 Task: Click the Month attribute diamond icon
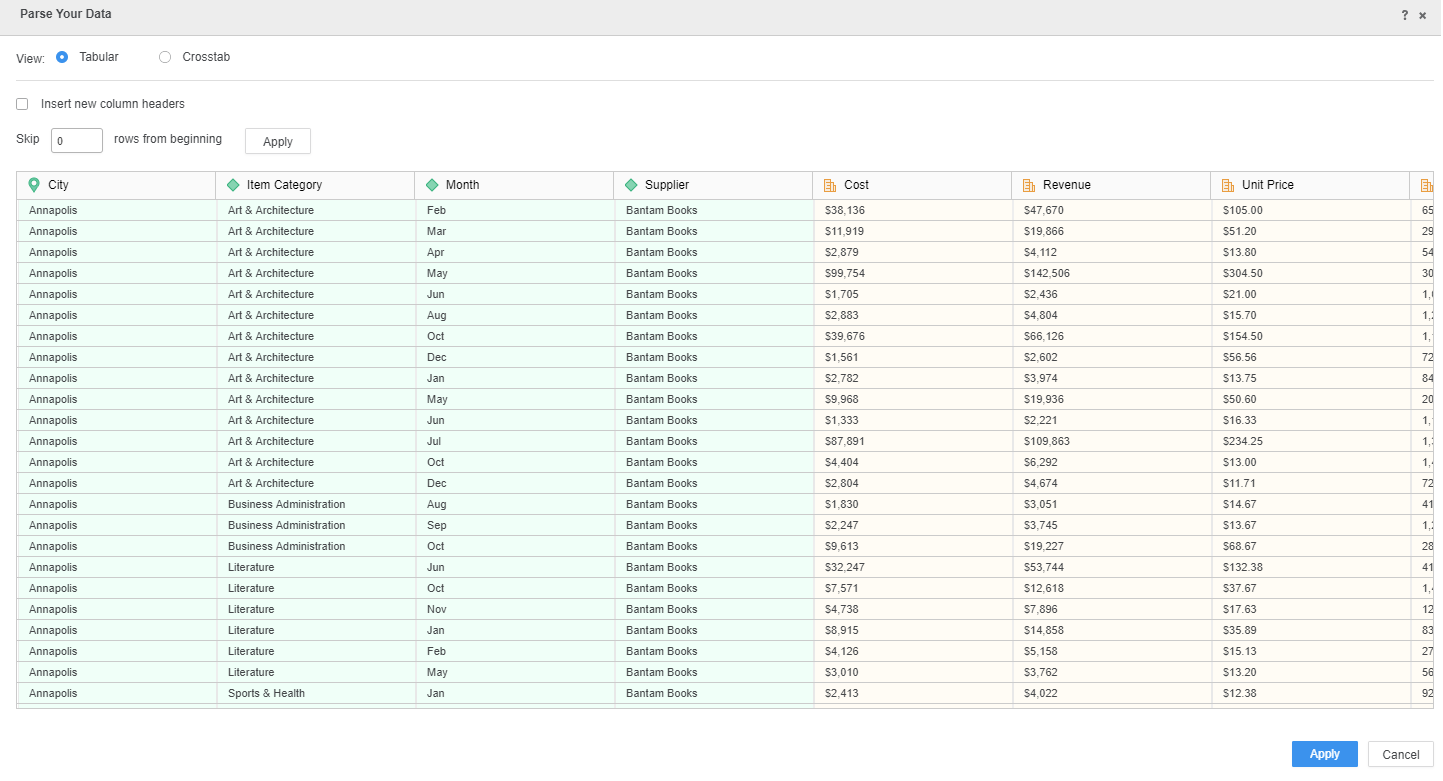click(432, 185)
